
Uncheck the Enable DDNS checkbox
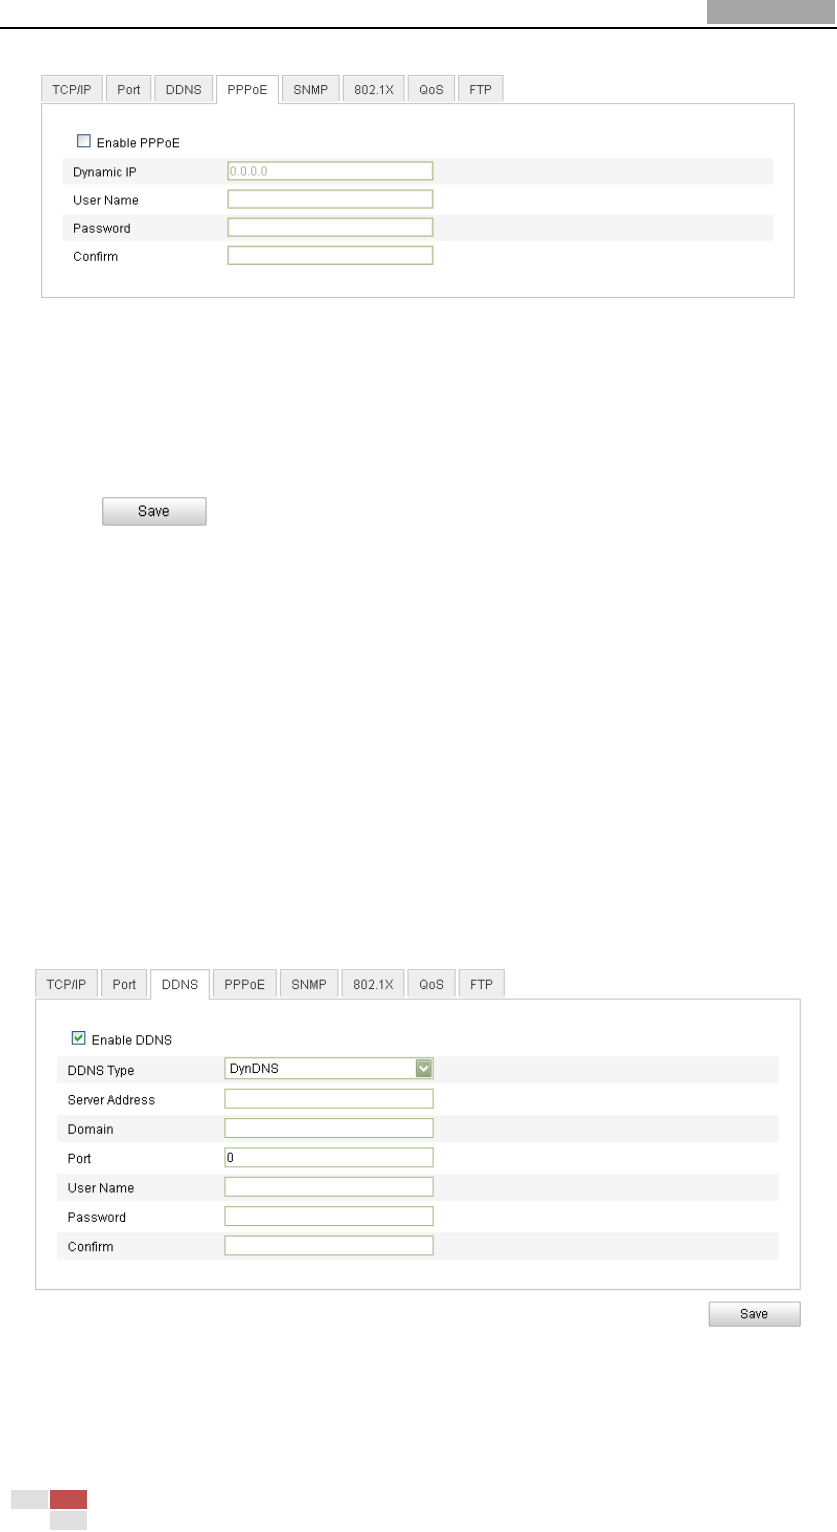79,1038
